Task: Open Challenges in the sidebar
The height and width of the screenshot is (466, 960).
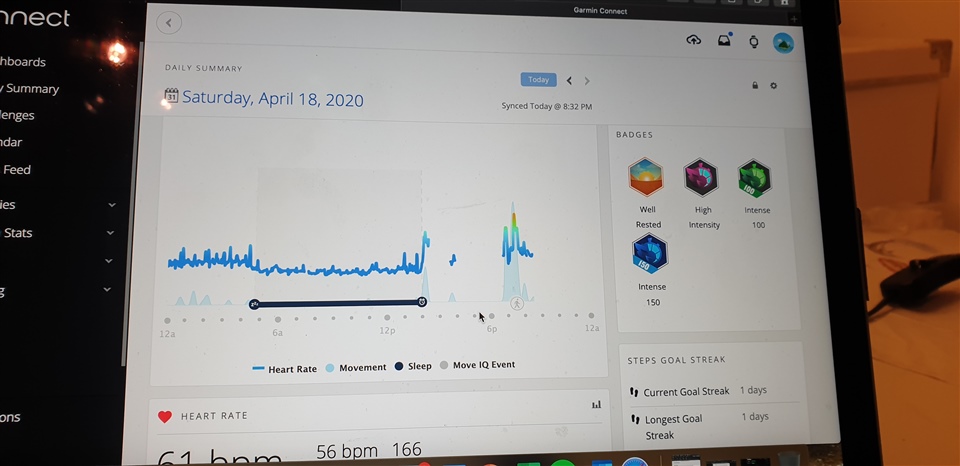Action: (x=17, y=115)
